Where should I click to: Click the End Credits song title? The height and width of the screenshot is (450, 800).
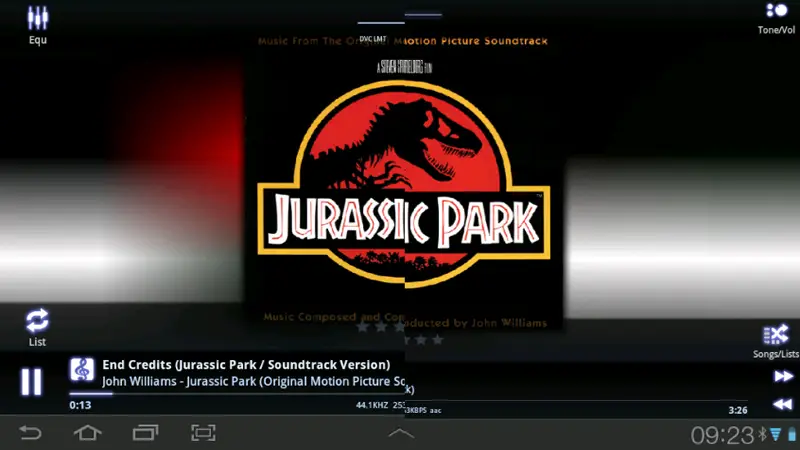pos(246,365)
